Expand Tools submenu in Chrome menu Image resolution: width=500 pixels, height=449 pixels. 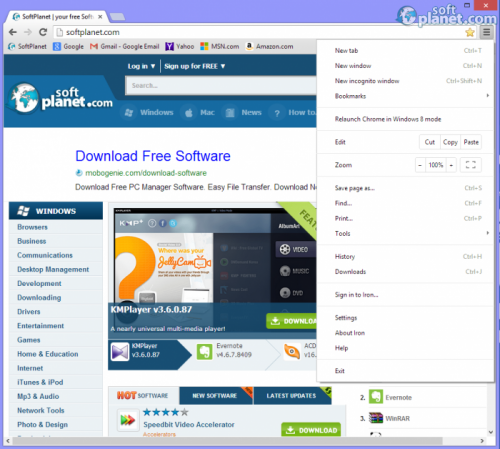click(x=405, y=233)
